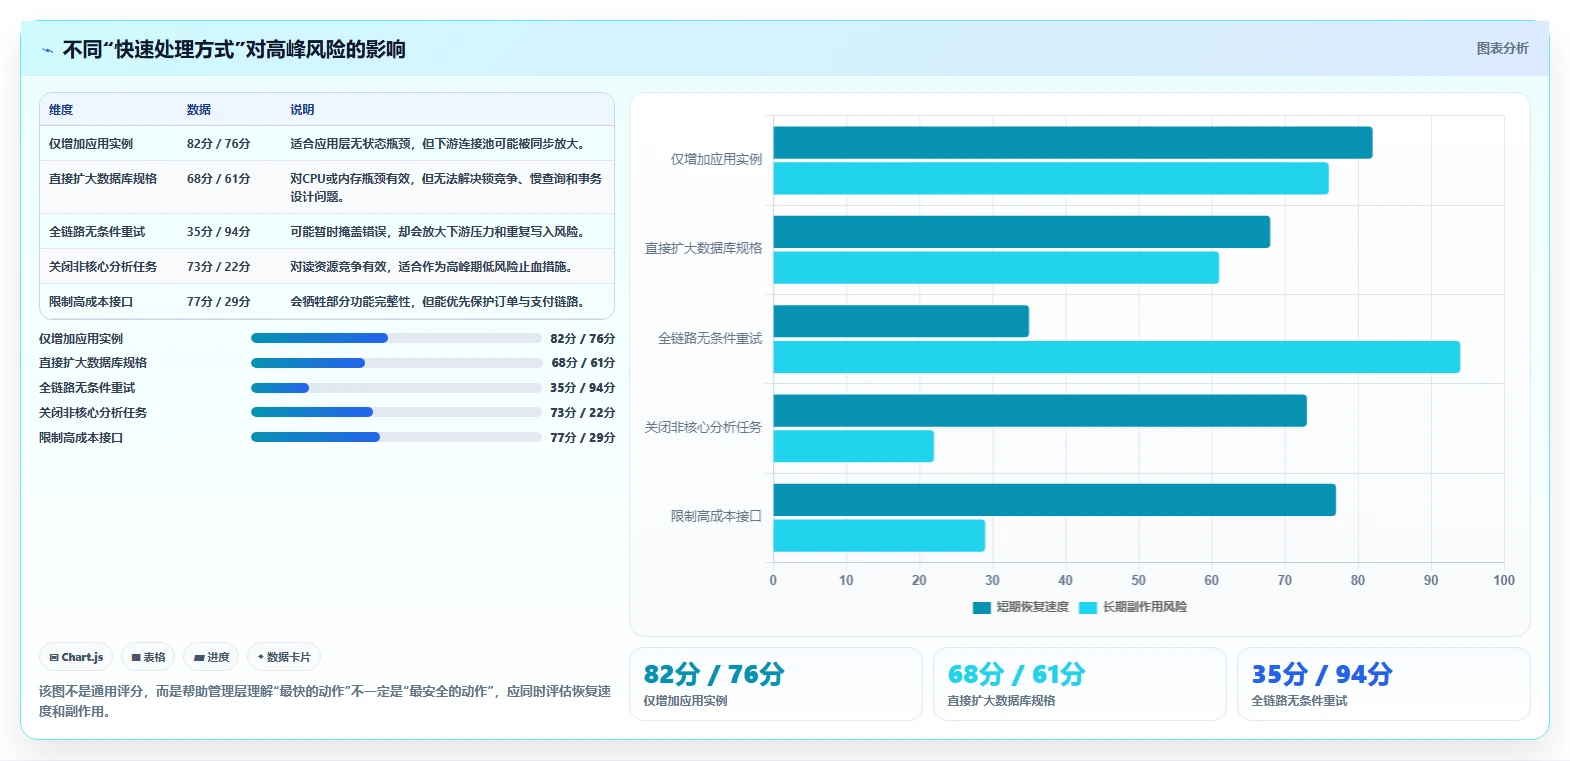
Task: Click the dark bar for 直接扩大数据库规格
Action: (x=1022, y=232)
